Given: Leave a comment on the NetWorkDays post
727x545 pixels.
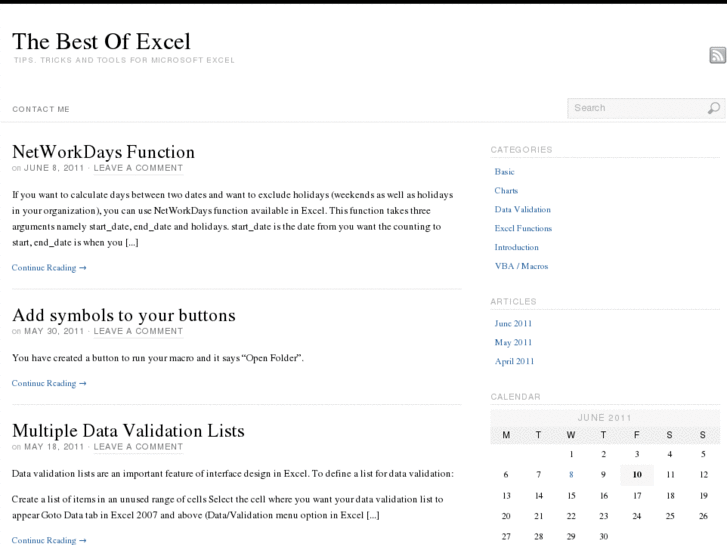Looking at the screenshot, I should click(138, 168).
